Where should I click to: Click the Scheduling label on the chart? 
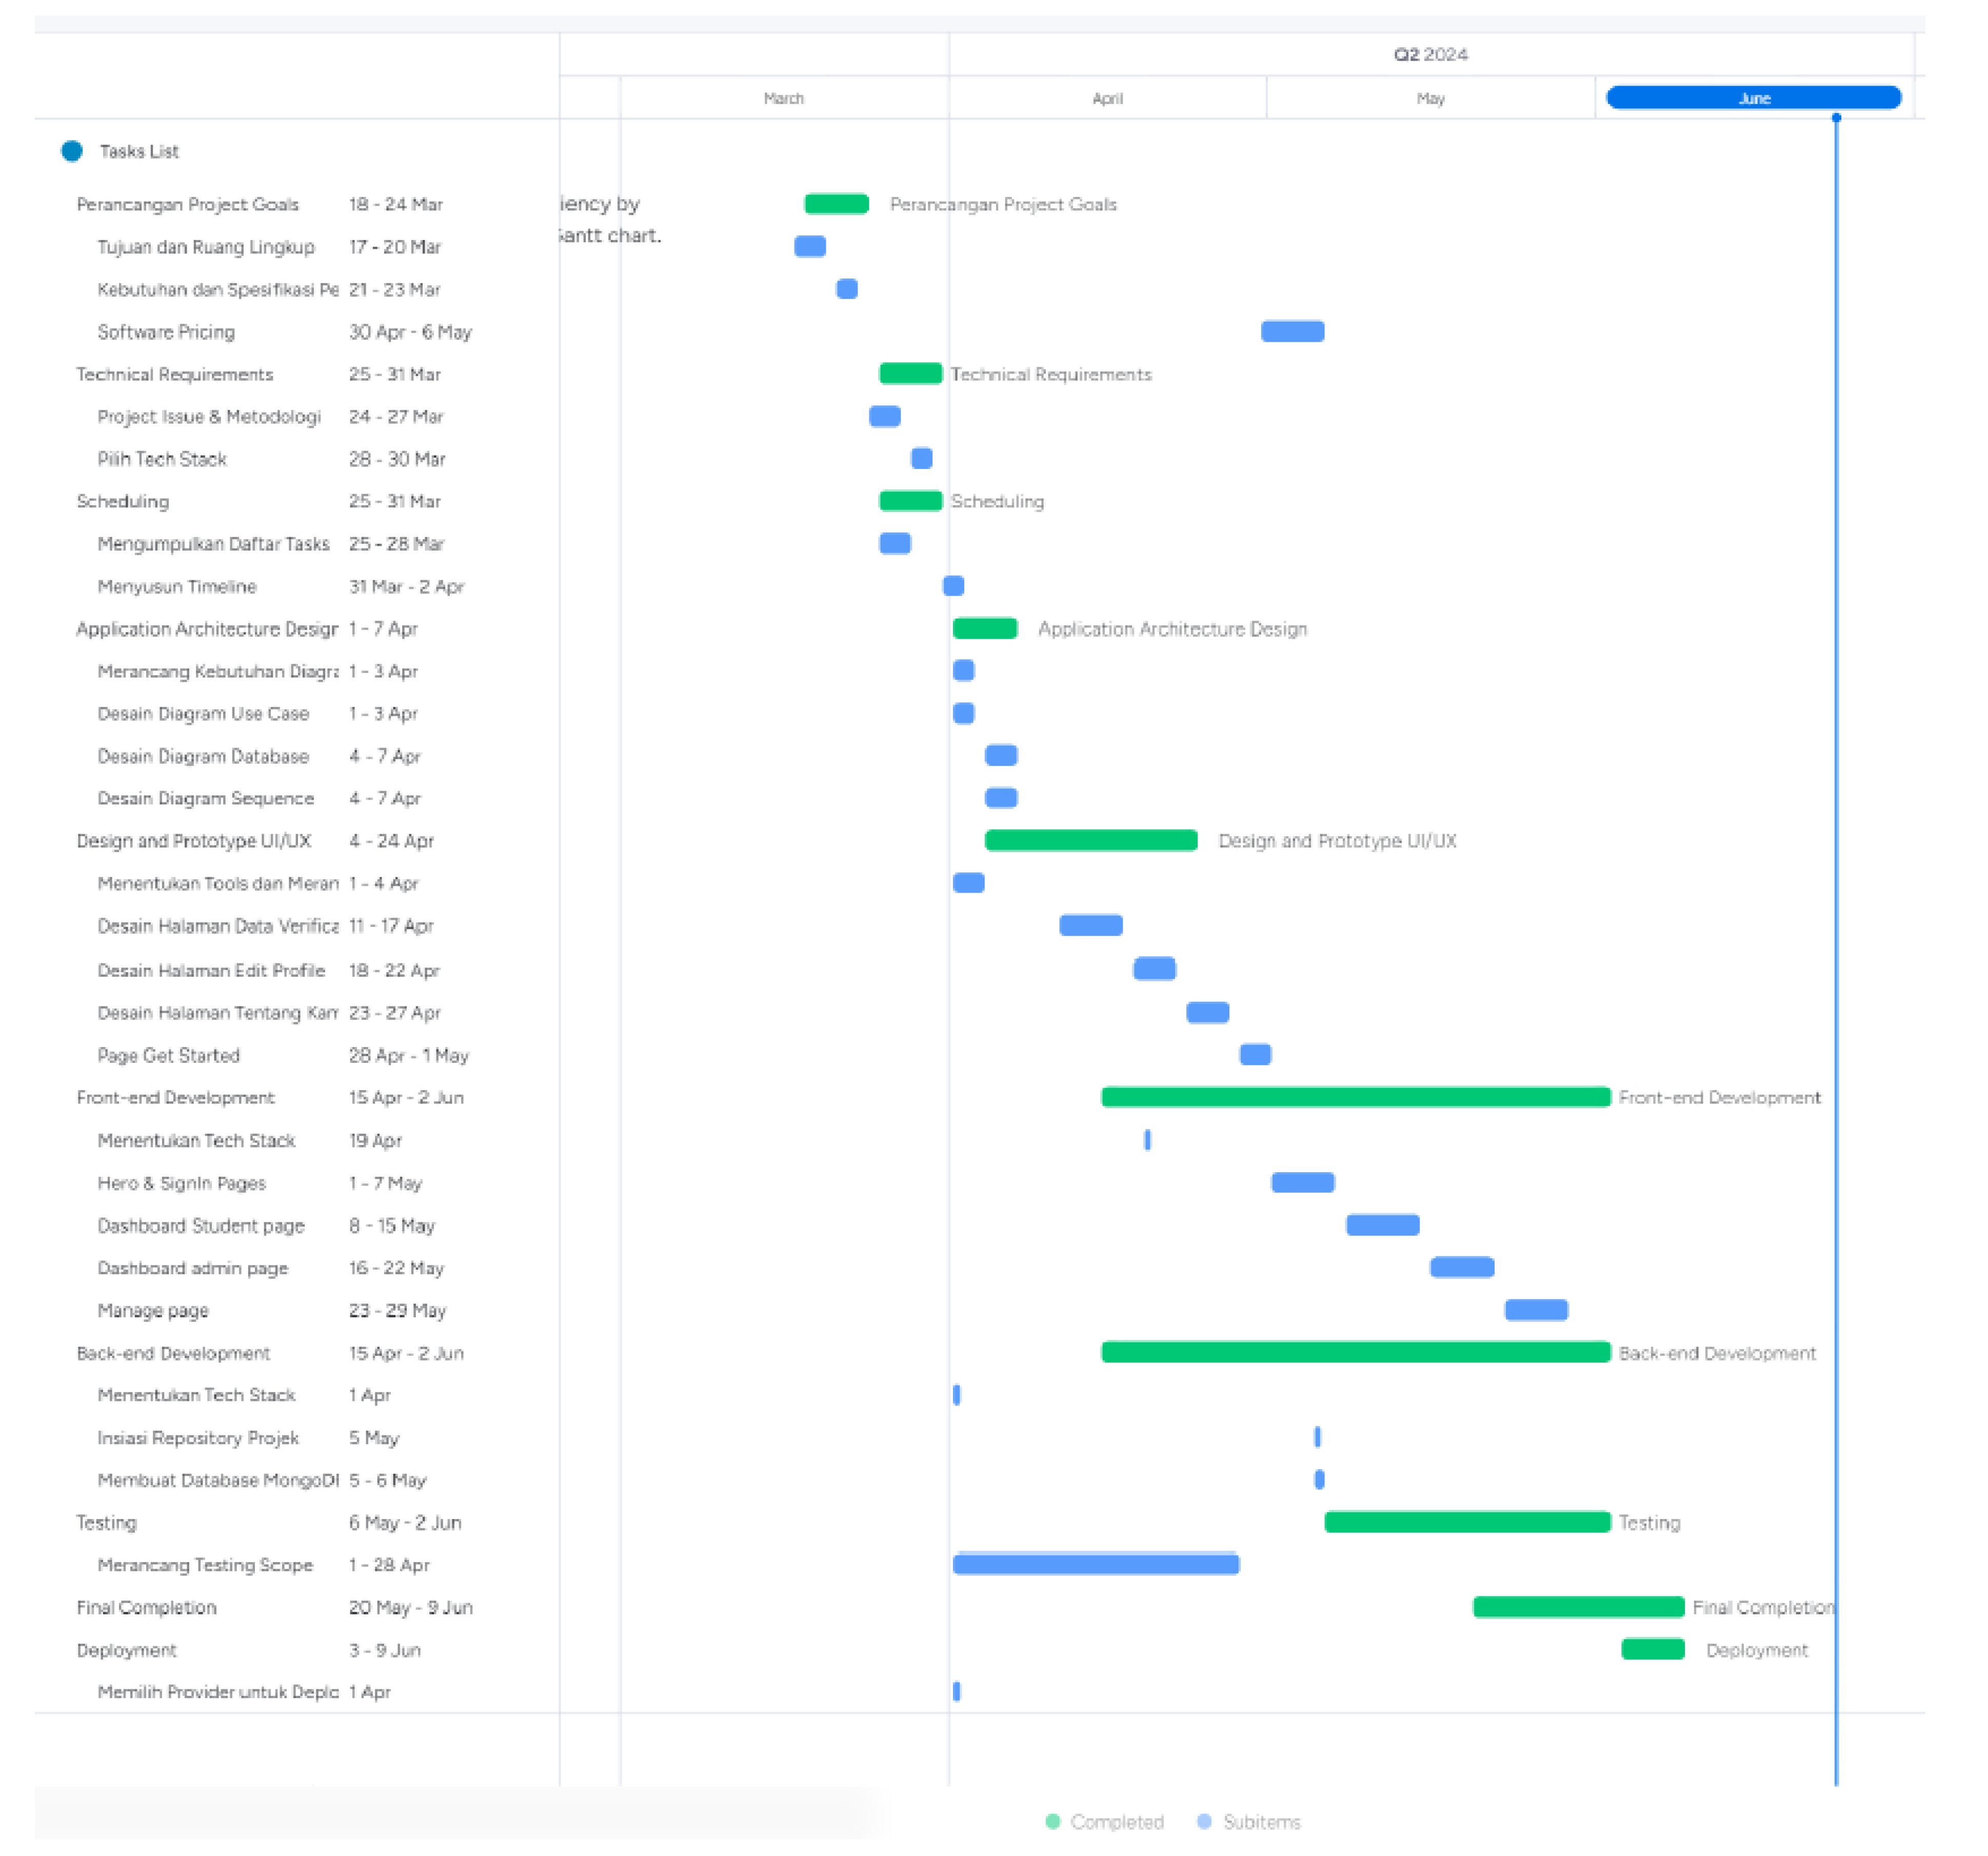pyautogui.click(x=998, y=501)
